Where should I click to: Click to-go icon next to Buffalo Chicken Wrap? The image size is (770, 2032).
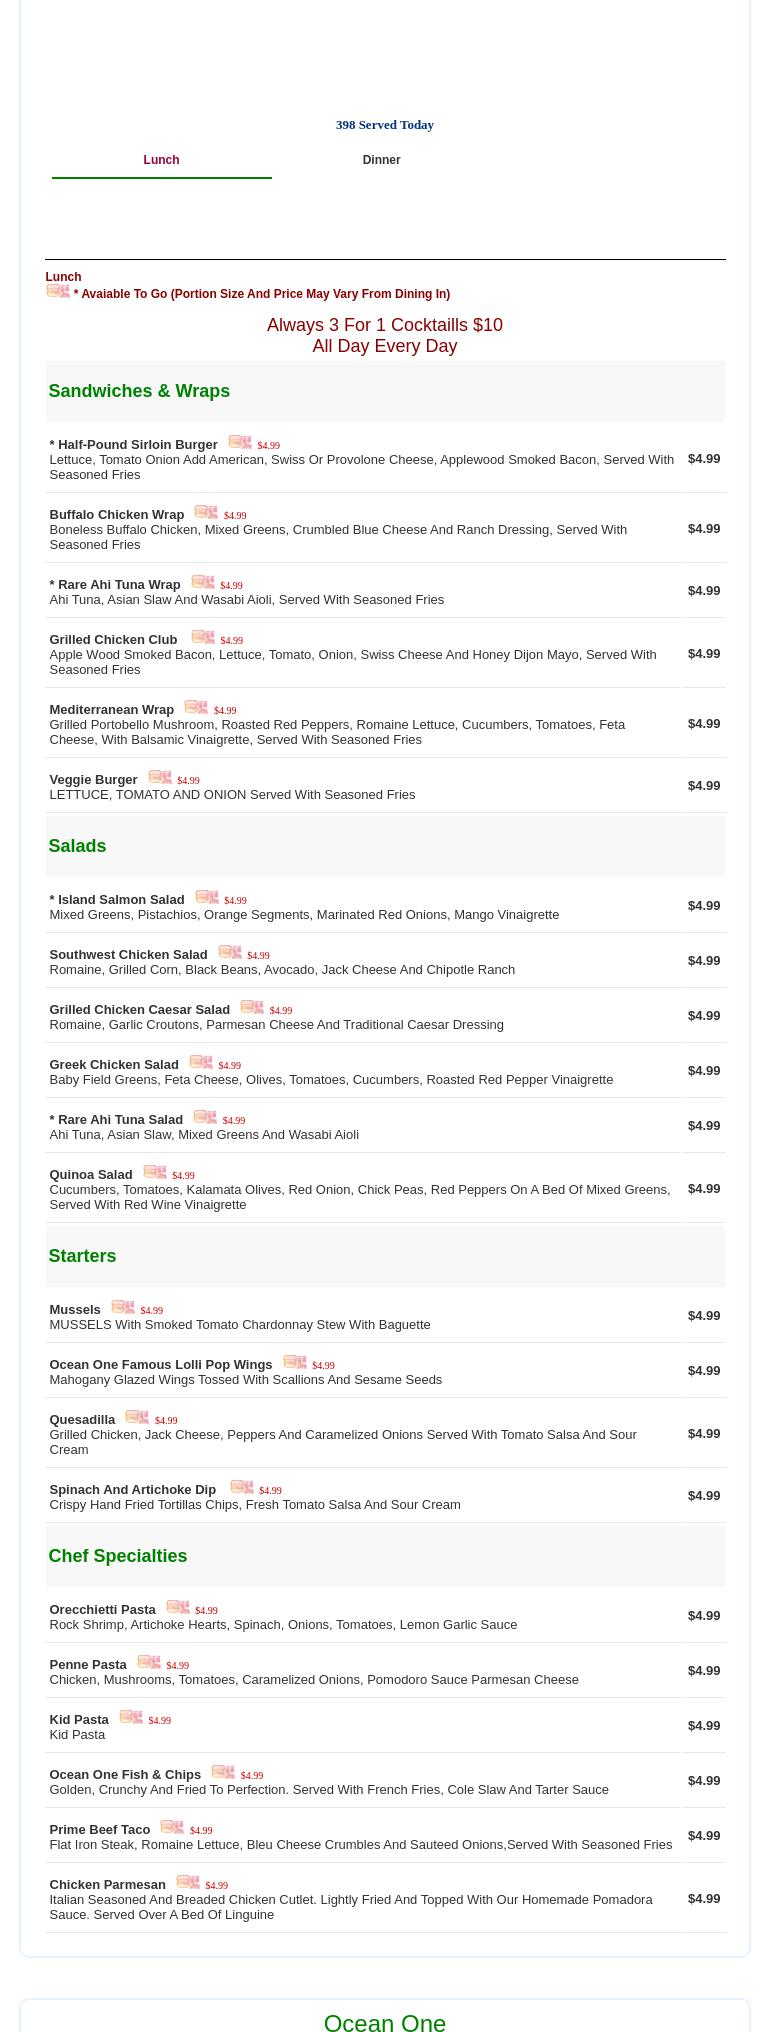point(206,513)
